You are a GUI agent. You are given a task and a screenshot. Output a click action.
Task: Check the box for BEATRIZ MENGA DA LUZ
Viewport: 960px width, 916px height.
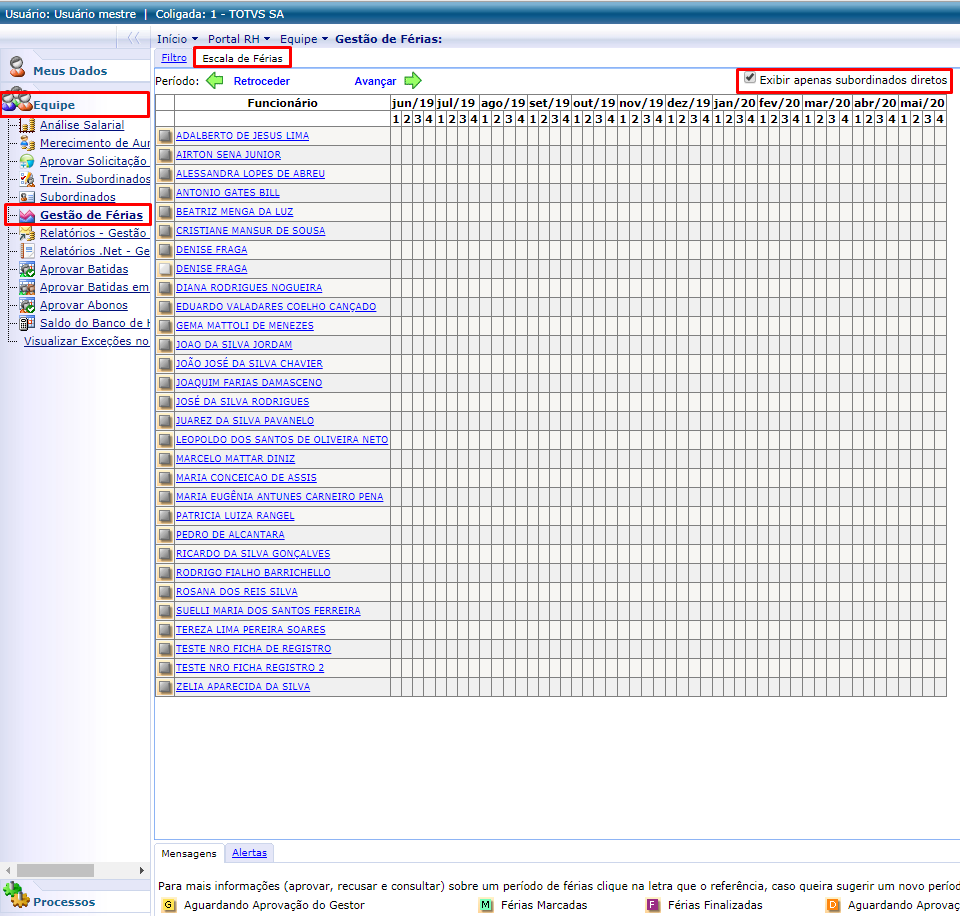pos(165,212)
